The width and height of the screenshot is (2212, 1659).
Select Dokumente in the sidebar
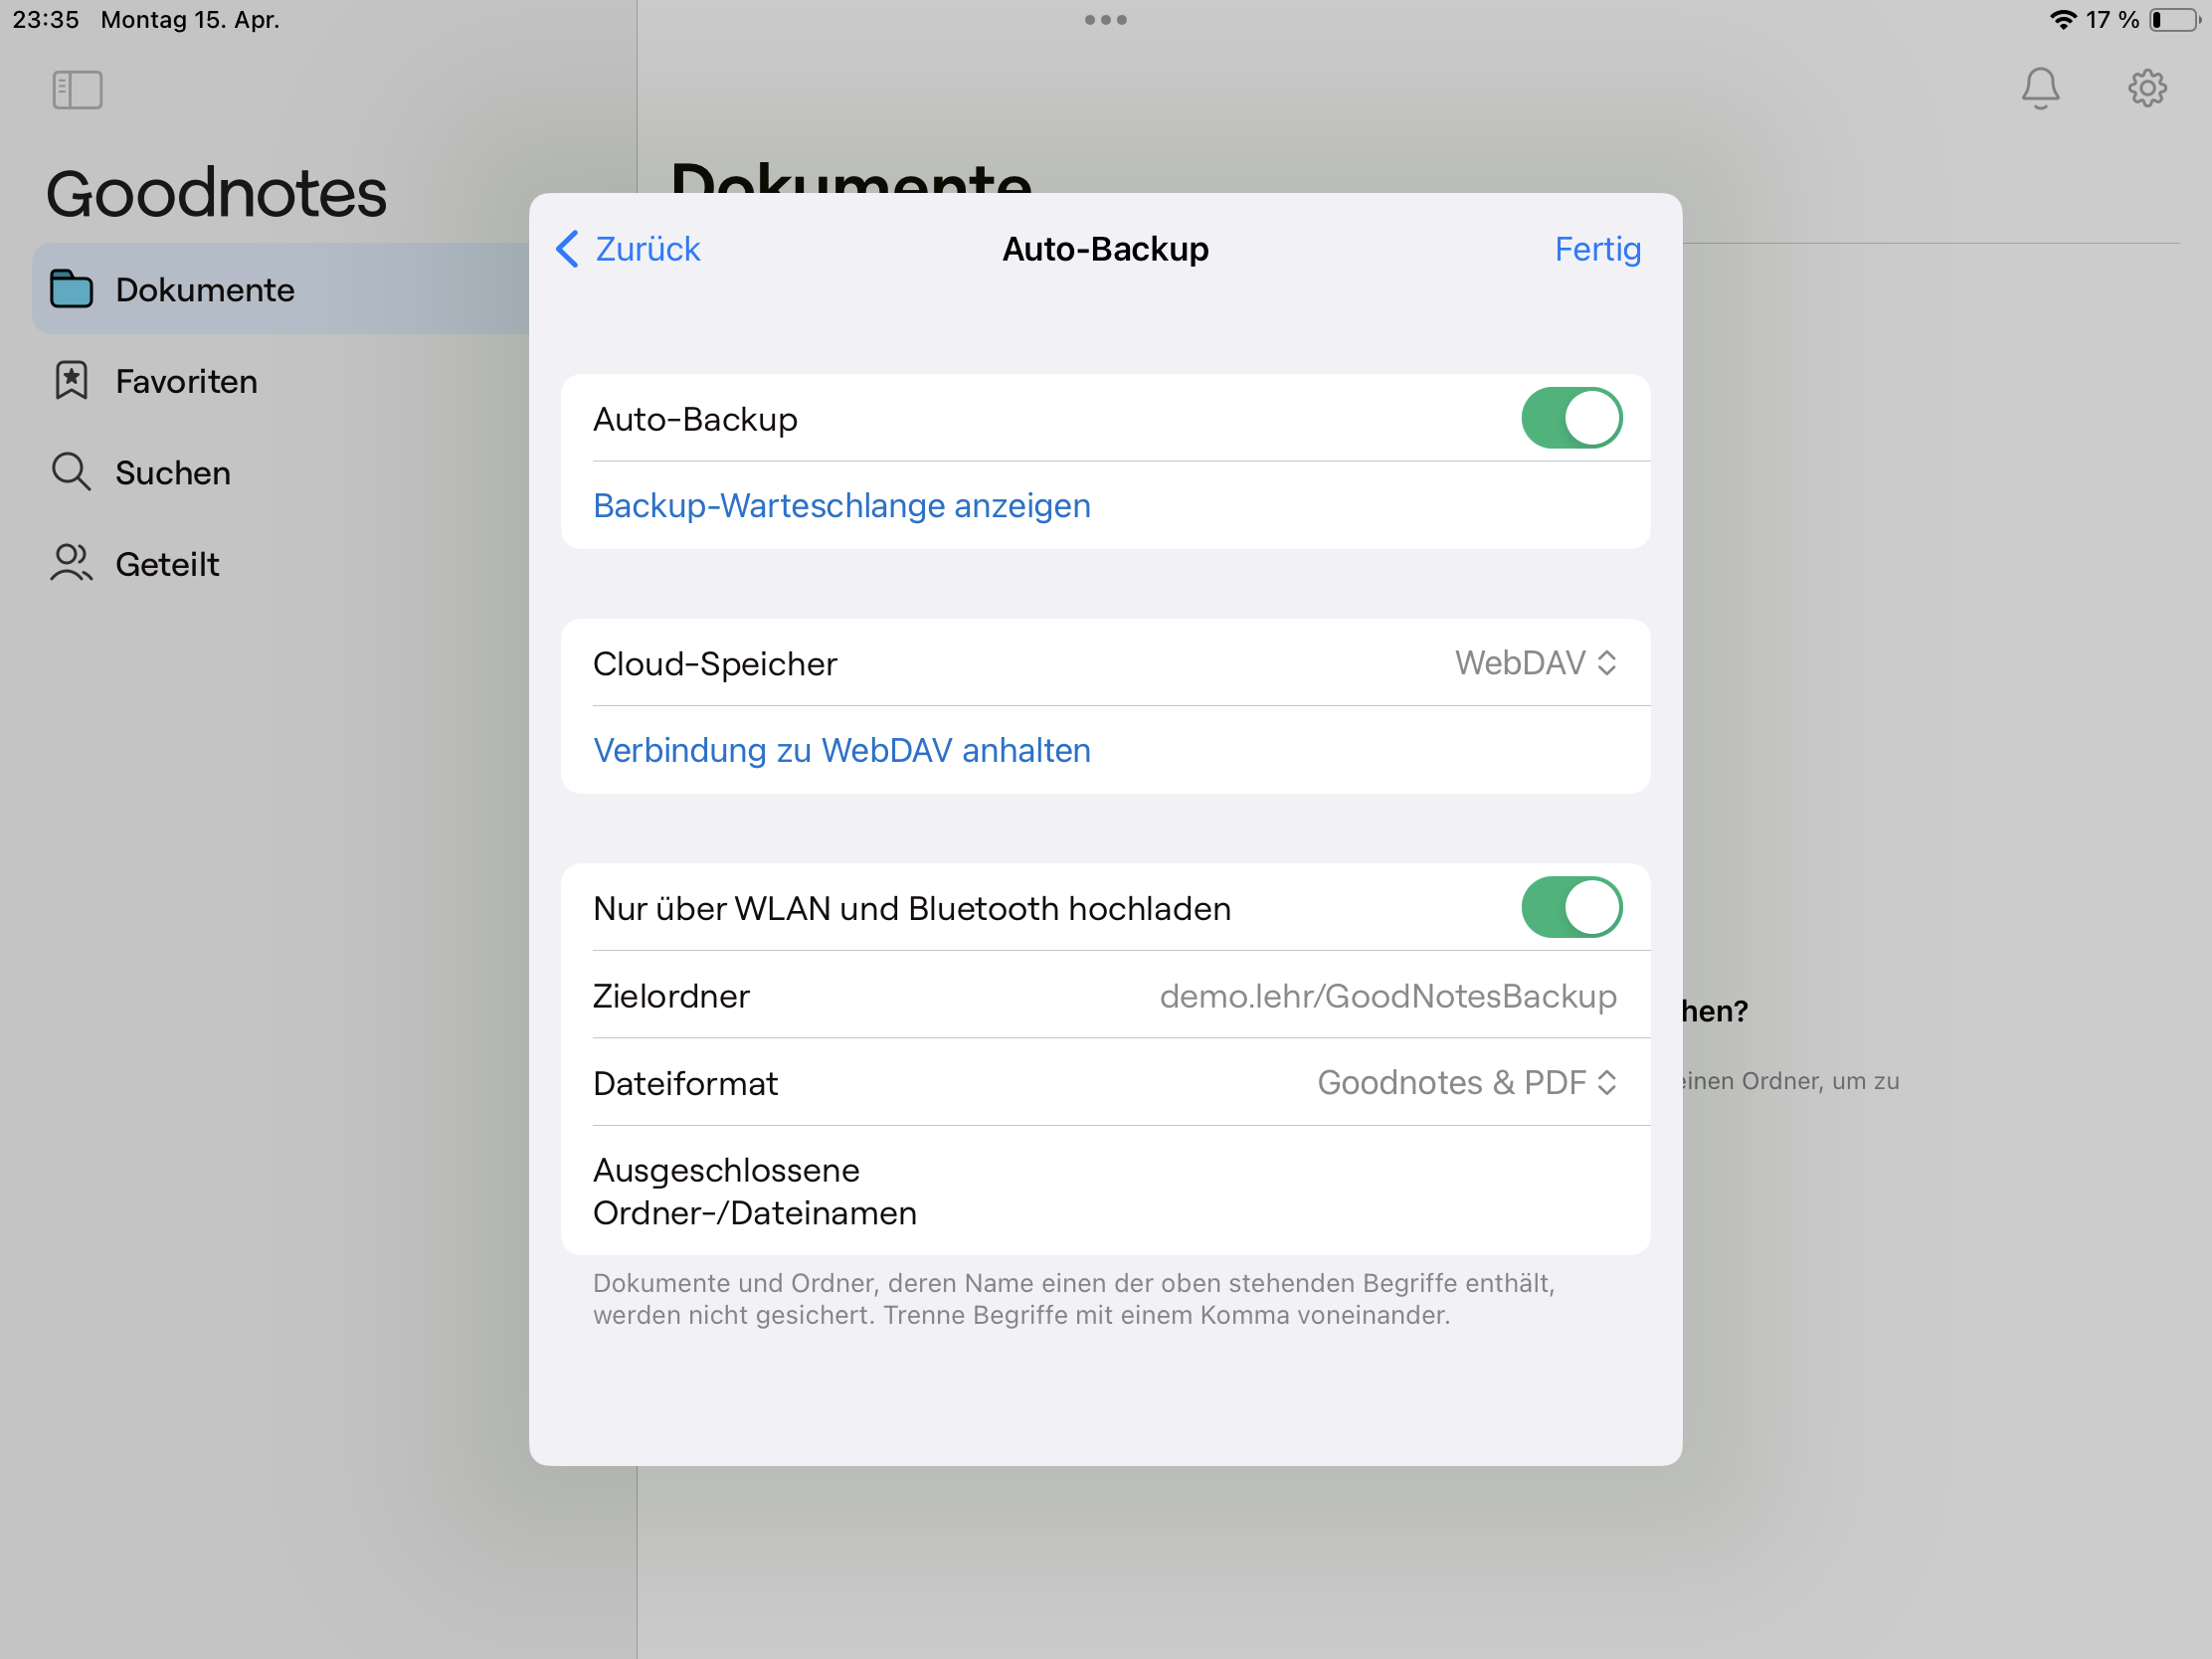(x=280, y=289)
